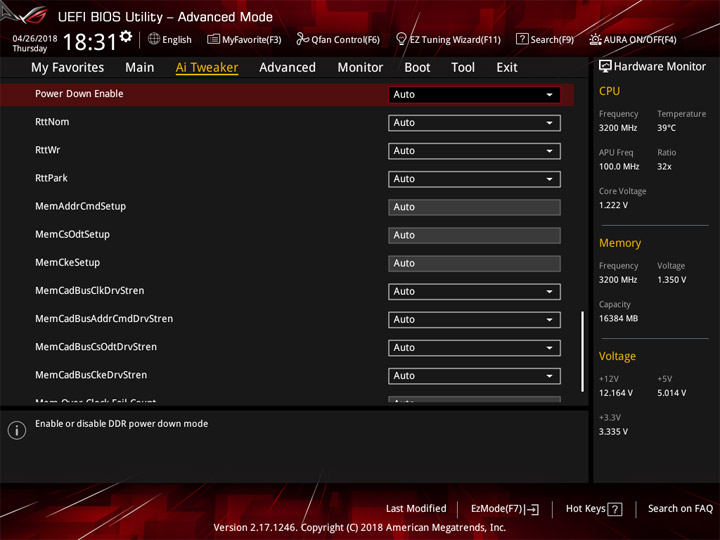
Task: Select the MemCadBusAddrCmdDrvStren label
Action: tap(104, 319)
